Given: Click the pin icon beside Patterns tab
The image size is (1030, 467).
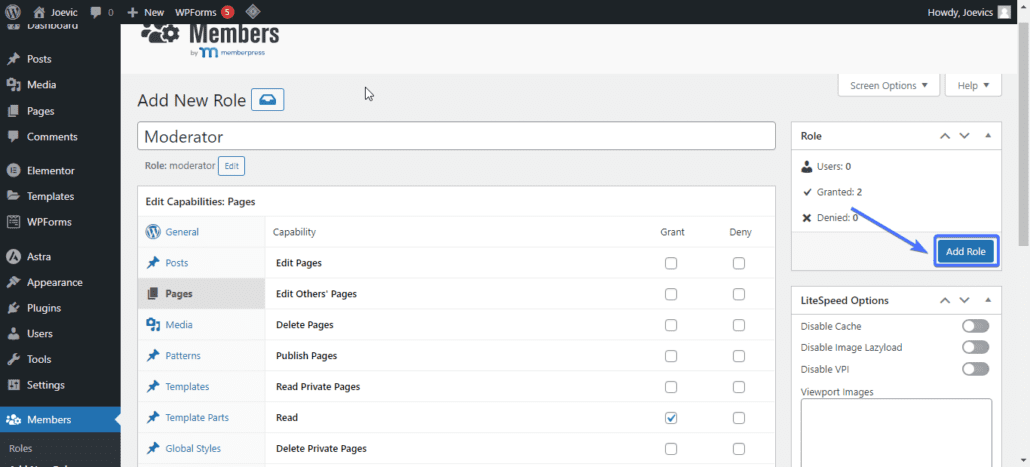Looking at the screenshot, I should coord(153,355).
